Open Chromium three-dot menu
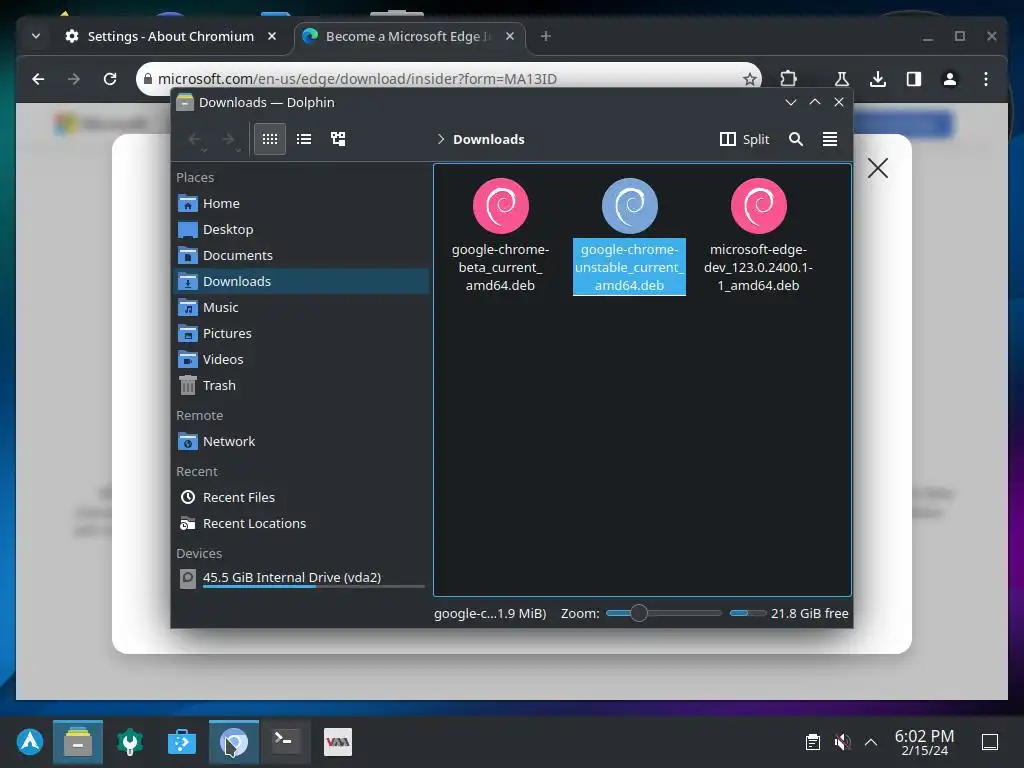The height and width of the screenshot is (768, 1024). point(985,79)
